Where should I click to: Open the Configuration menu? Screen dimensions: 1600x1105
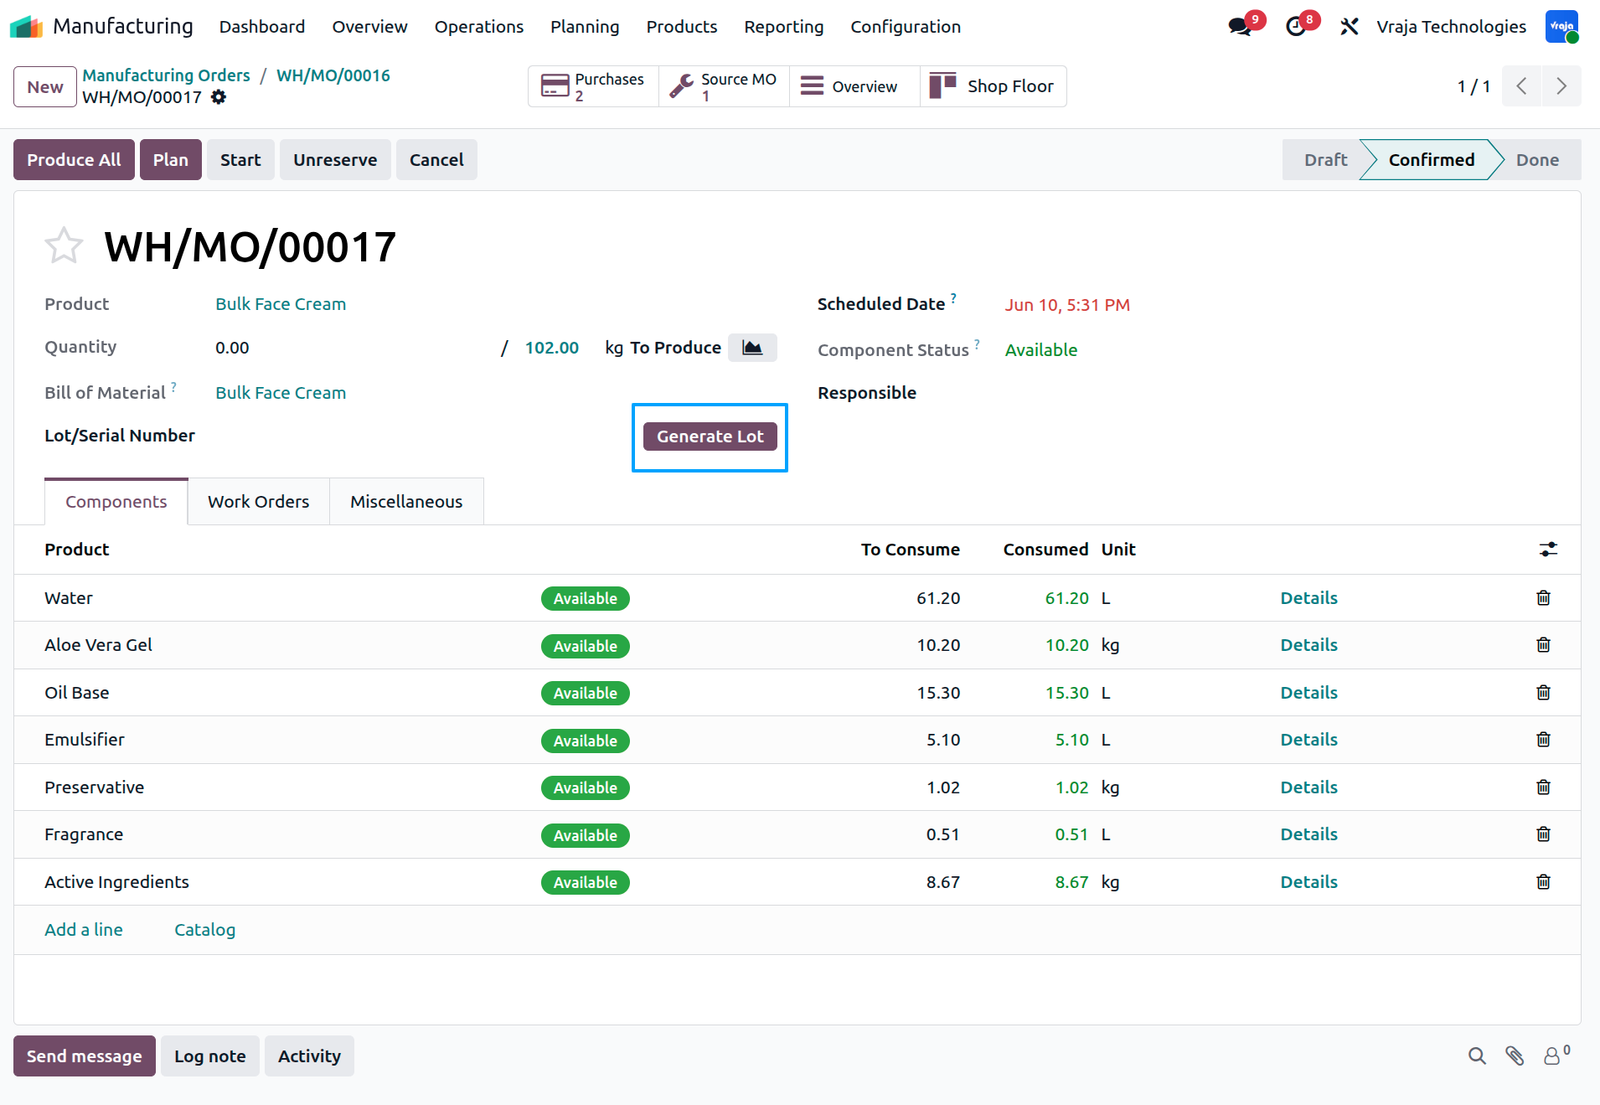click(x=906, y=27)
